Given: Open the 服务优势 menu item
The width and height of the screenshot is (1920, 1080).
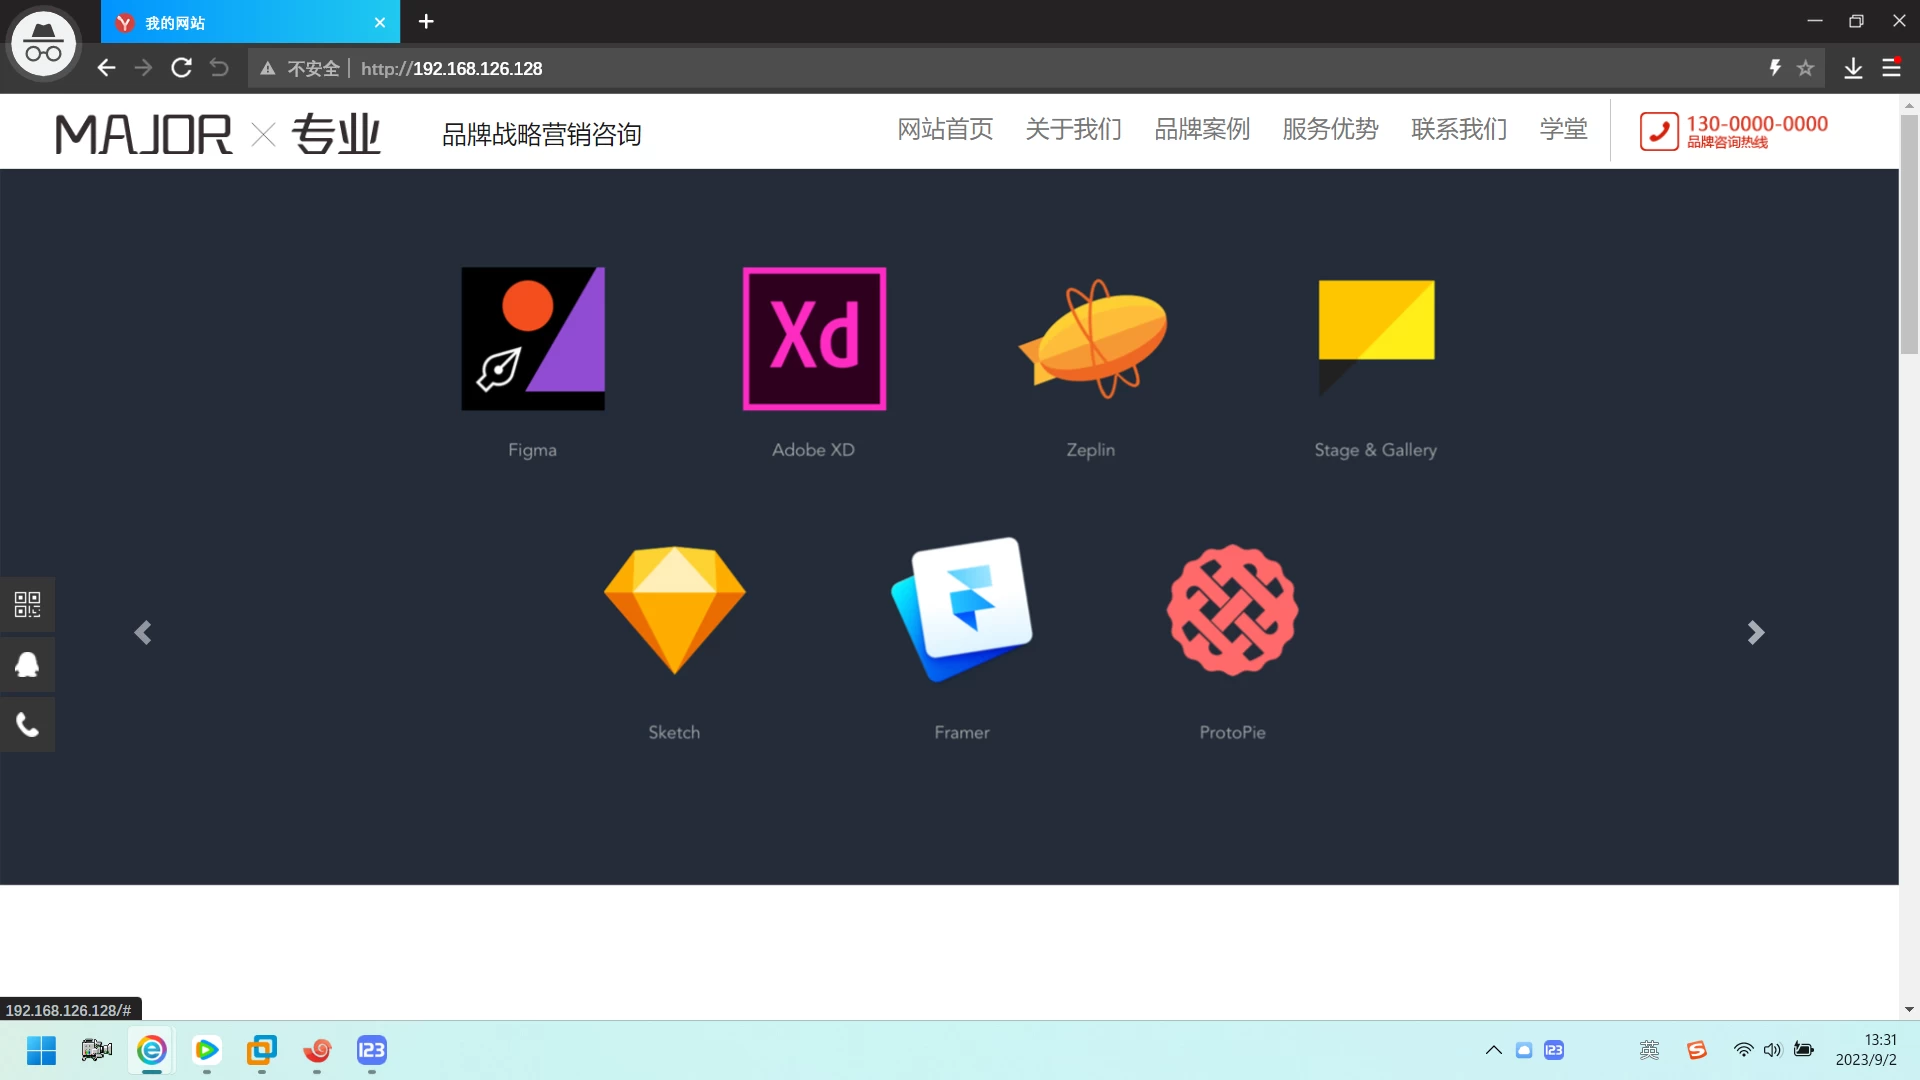Looking at the screenshot, I should coord(1330,129).
